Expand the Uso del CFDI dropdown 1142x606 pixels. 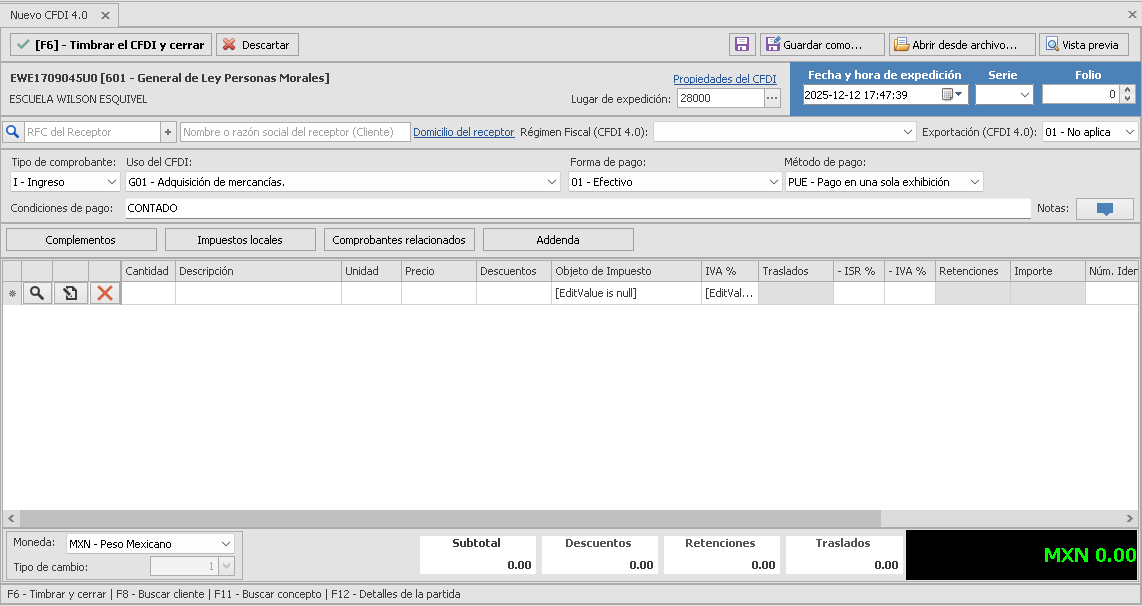pyautogui.click(x=553, y=182)
